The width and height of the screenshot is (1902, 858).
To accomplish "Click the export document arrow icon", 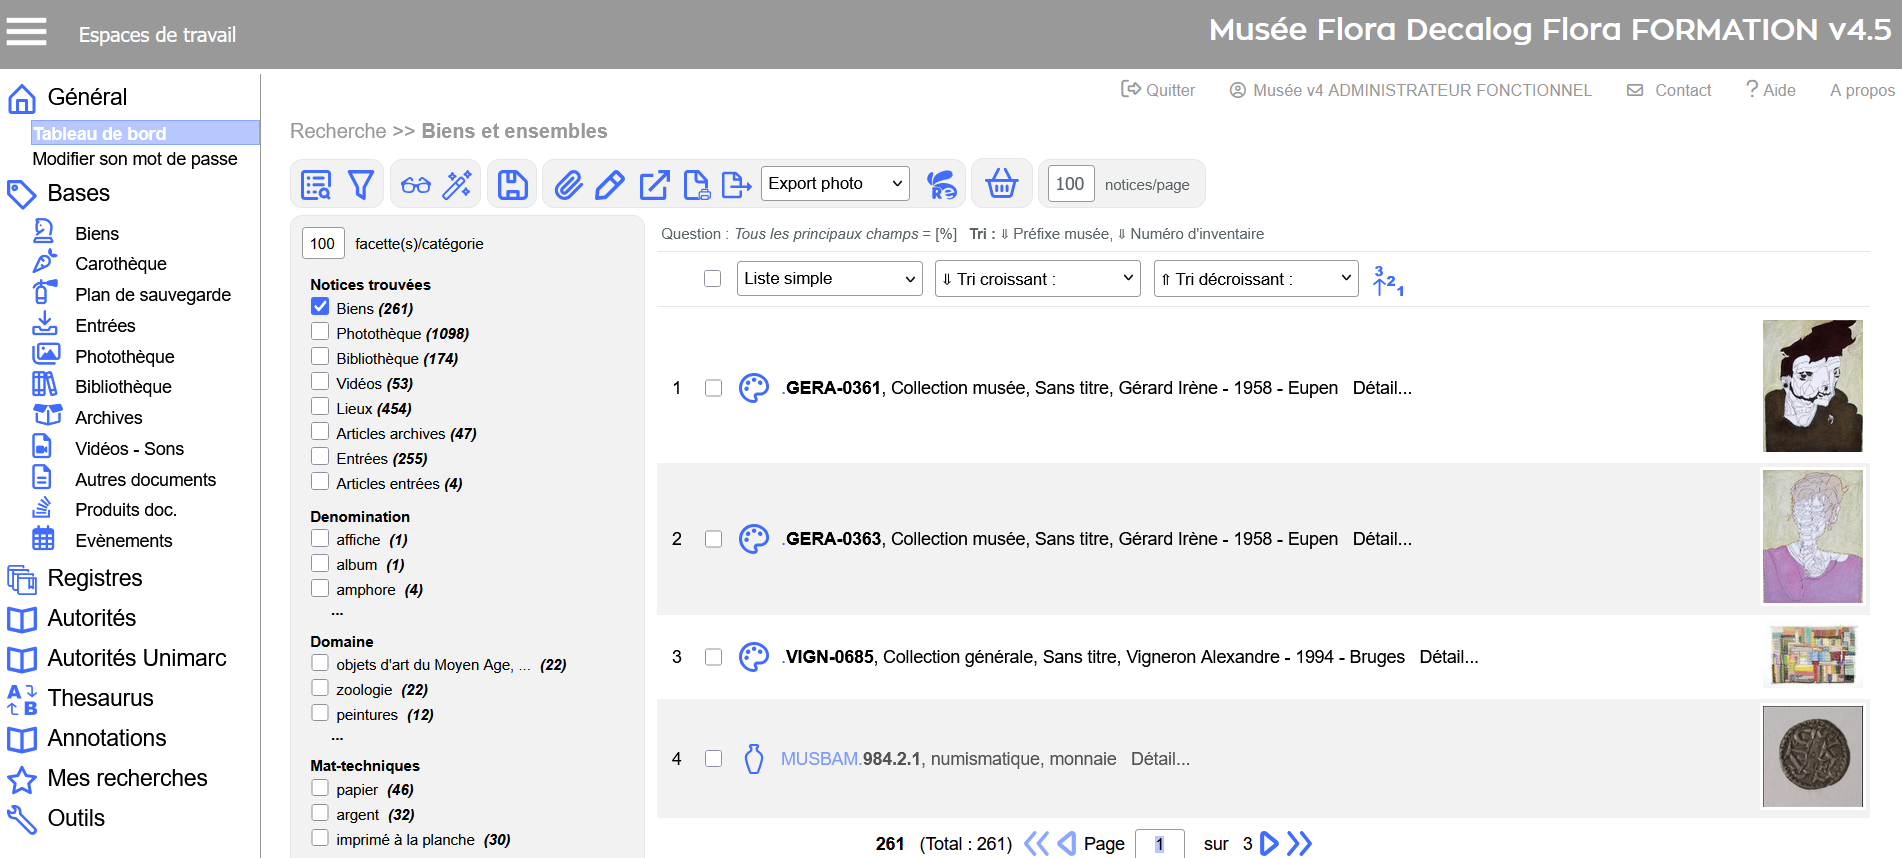I will (736, 185).
